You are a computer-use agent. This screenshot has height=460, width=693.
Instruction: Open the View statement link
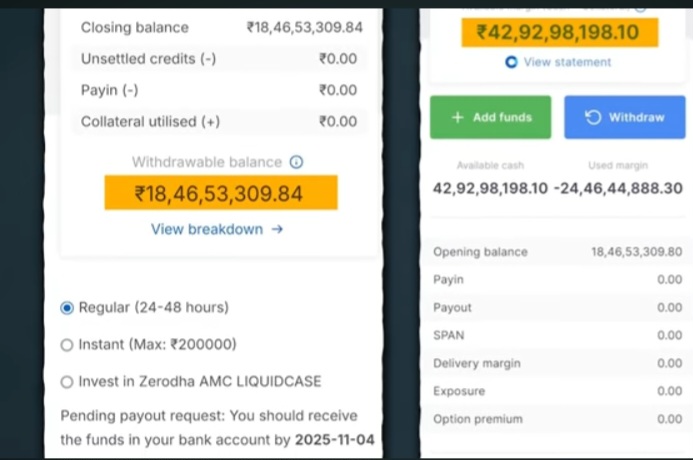click(567, 62)
